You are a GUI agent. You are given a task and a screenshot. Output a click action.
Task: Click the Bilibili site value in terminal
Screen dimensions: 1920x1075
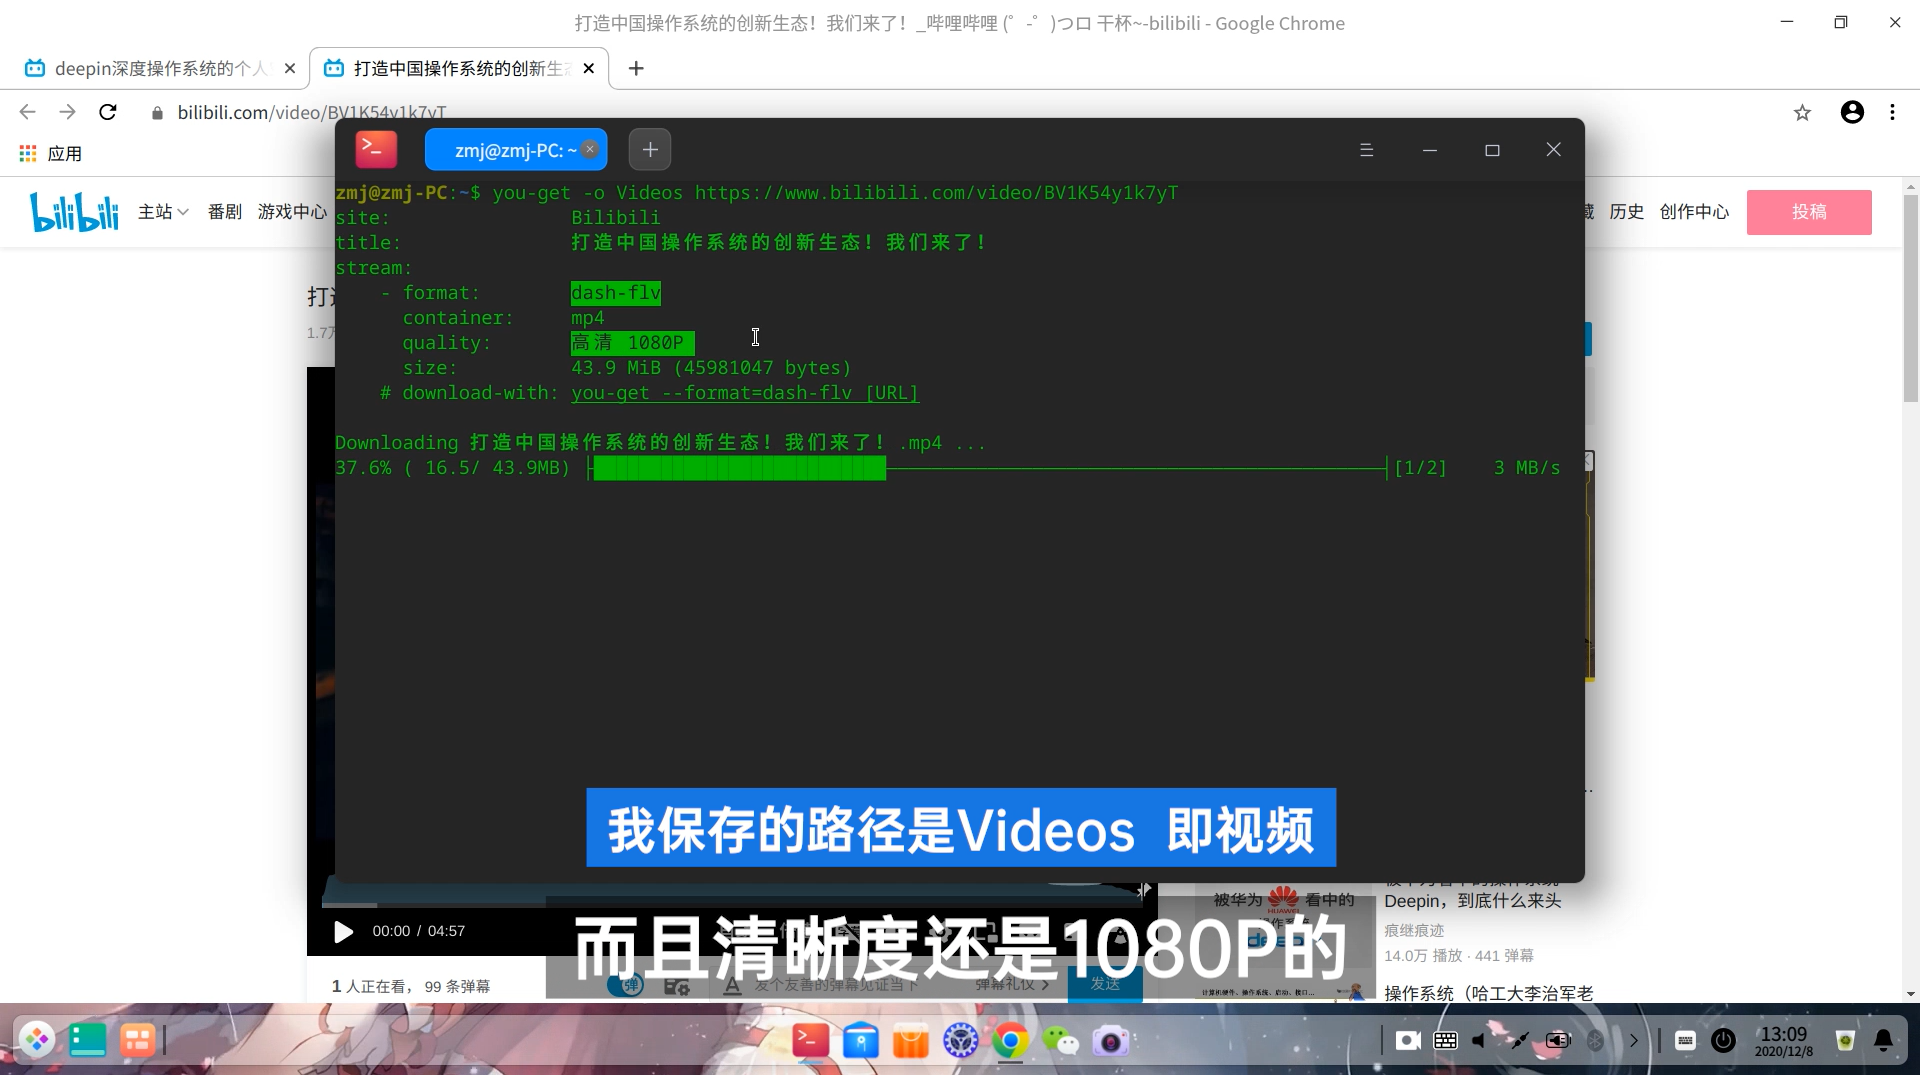[x=615, y=218]
